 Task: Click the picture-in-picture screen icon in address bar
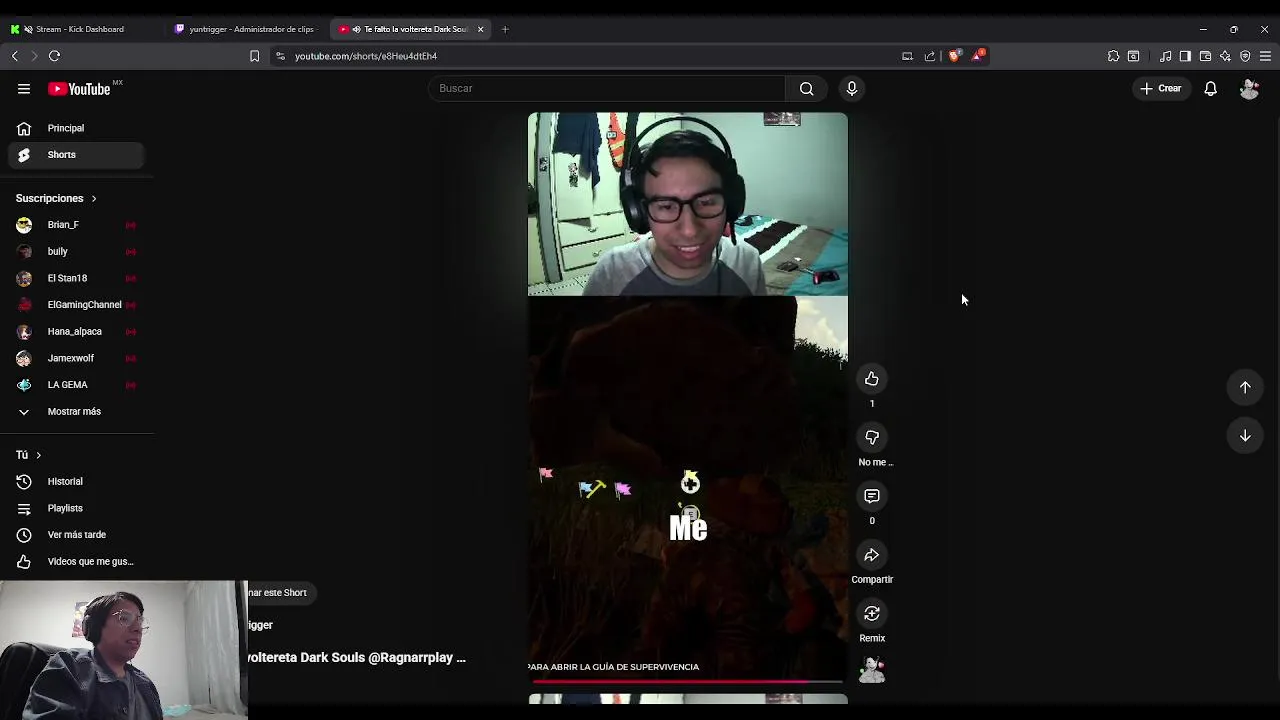pyautogui.click(x=907, y=56)
